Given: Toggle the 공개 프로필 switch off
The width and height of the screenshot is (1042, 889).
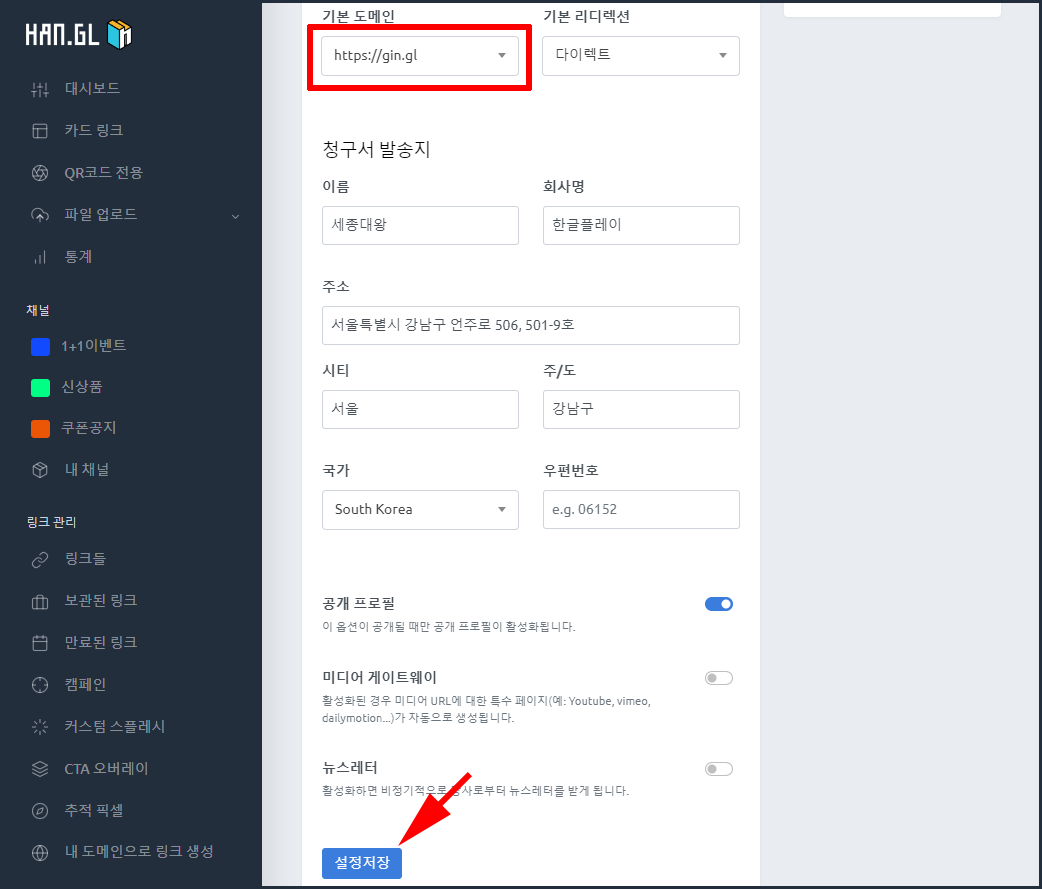Looking at the screenshot, I should [718, 604].
